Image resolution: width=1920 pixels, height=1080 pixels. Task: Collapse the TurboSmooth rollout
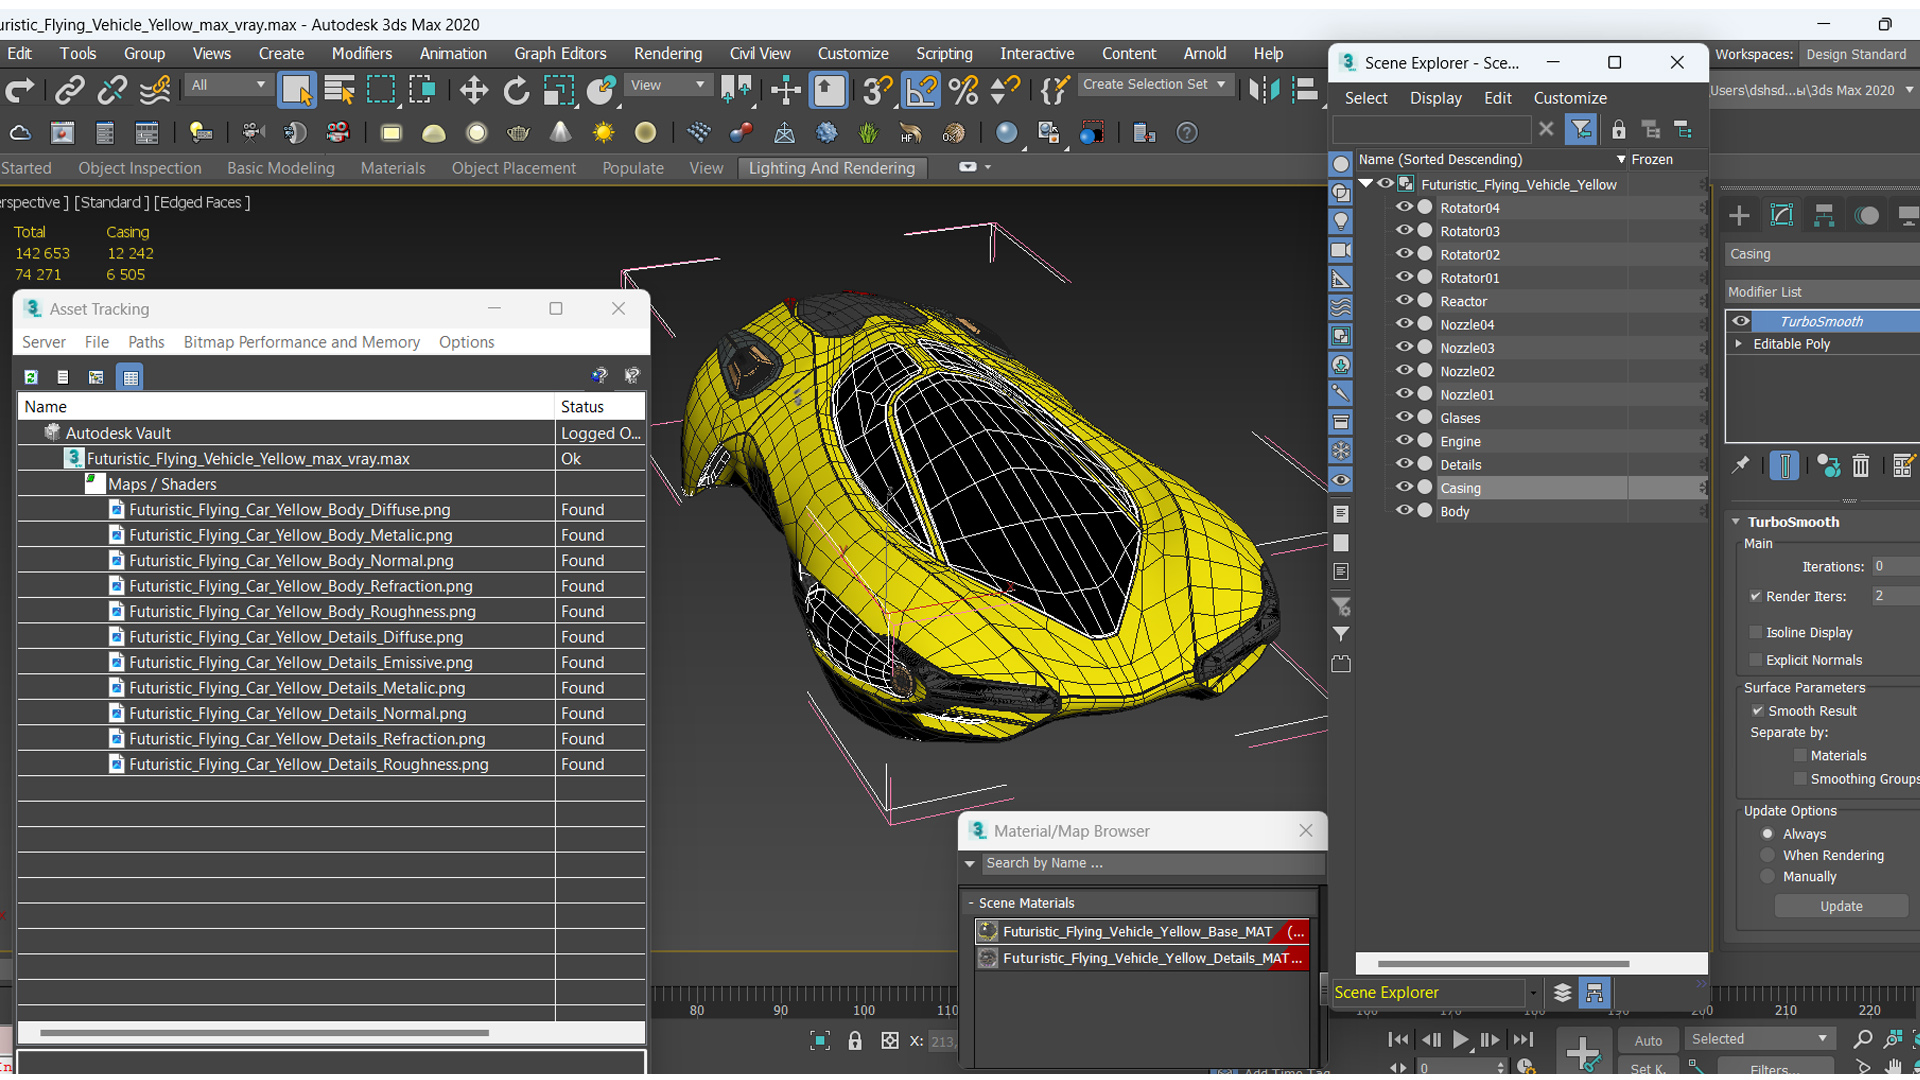[1737, 522]
